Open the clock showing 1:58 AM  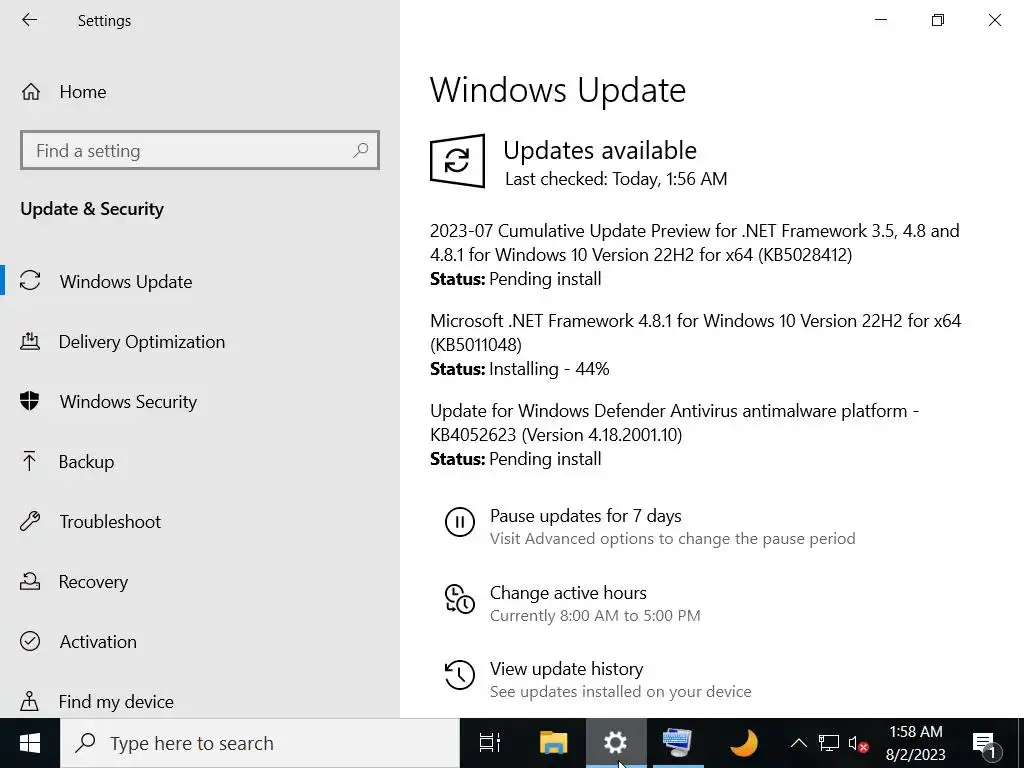[x=915, y=743]
